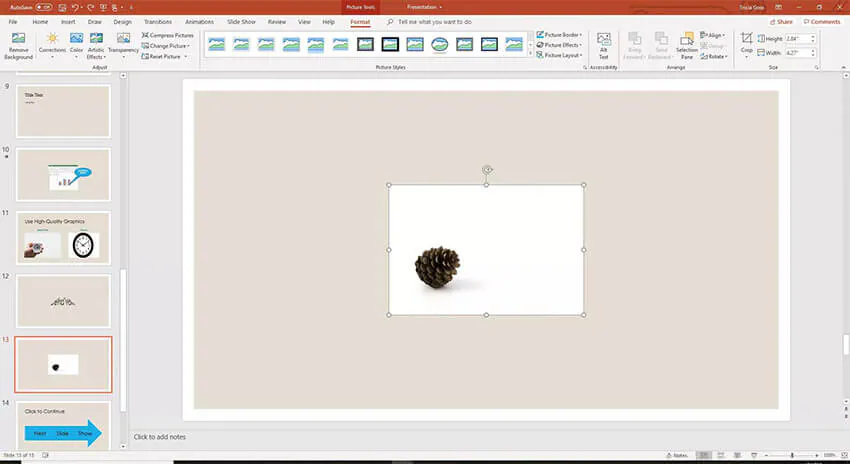Select slide 12 thumbnail
The height and width of the screenshot is (464, 850).
pos(63,301)
